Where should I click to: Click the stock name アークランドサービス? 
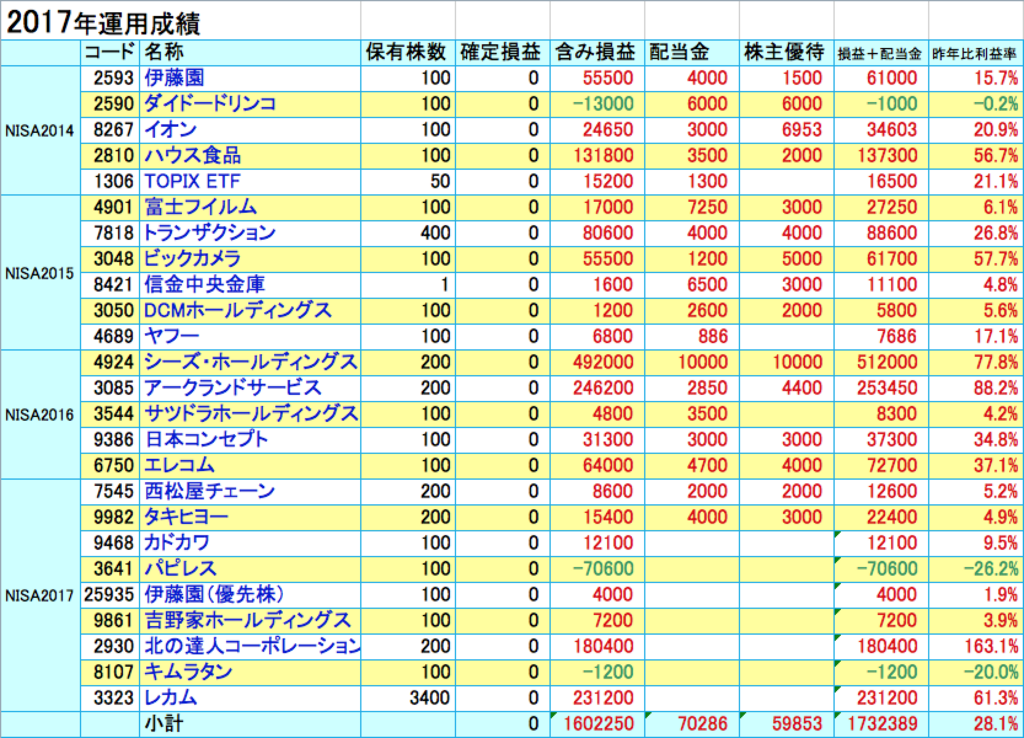pos(232,388)
